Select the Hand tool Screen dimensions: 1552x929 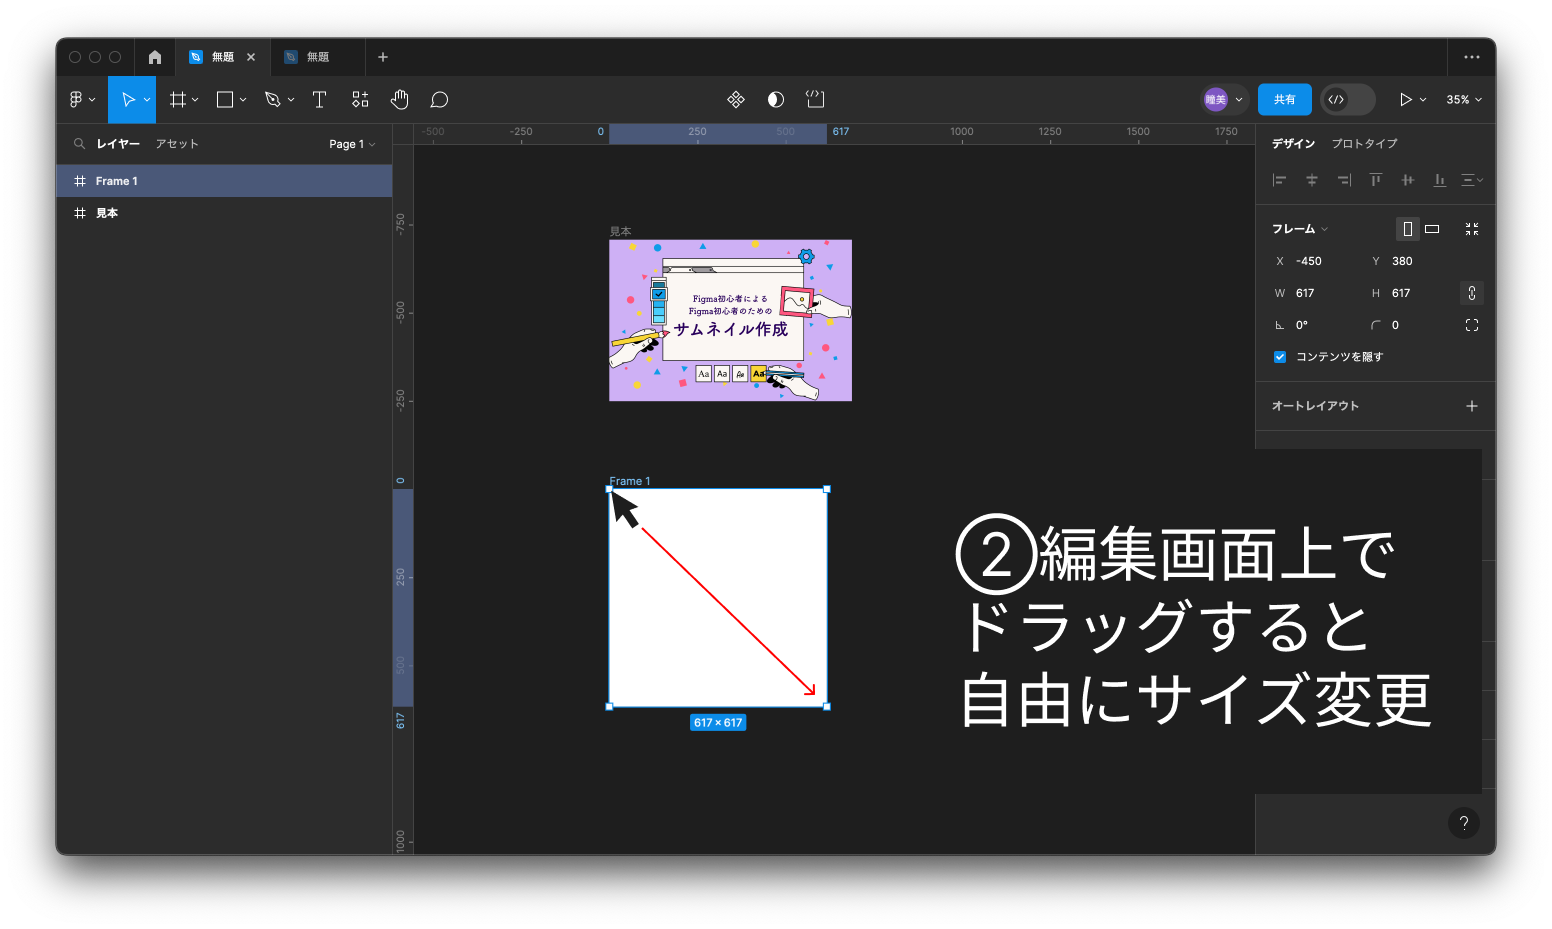[400, 99]
